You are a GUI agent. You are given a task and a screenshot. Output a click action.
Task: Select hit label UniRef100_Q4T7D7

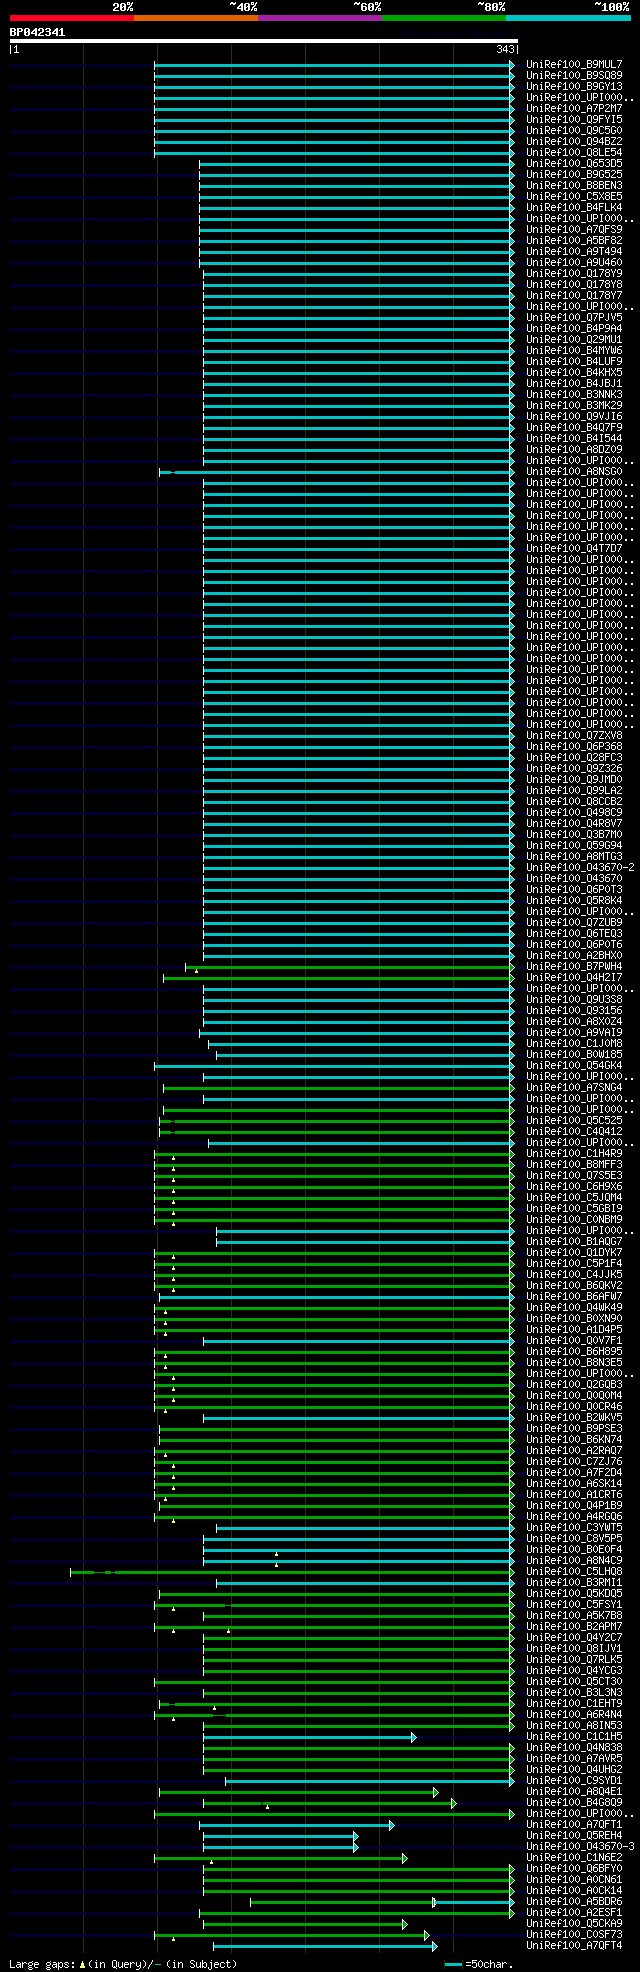[x=574, y=549]
